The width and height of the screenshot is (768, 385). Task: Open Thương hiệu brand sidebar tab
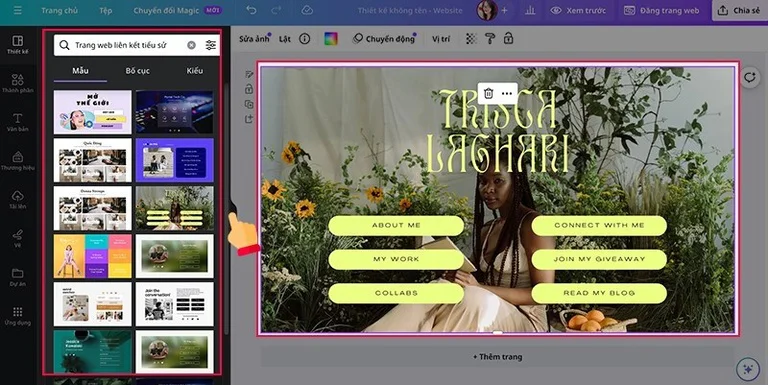pyautogui.click(x=18, y=161)
